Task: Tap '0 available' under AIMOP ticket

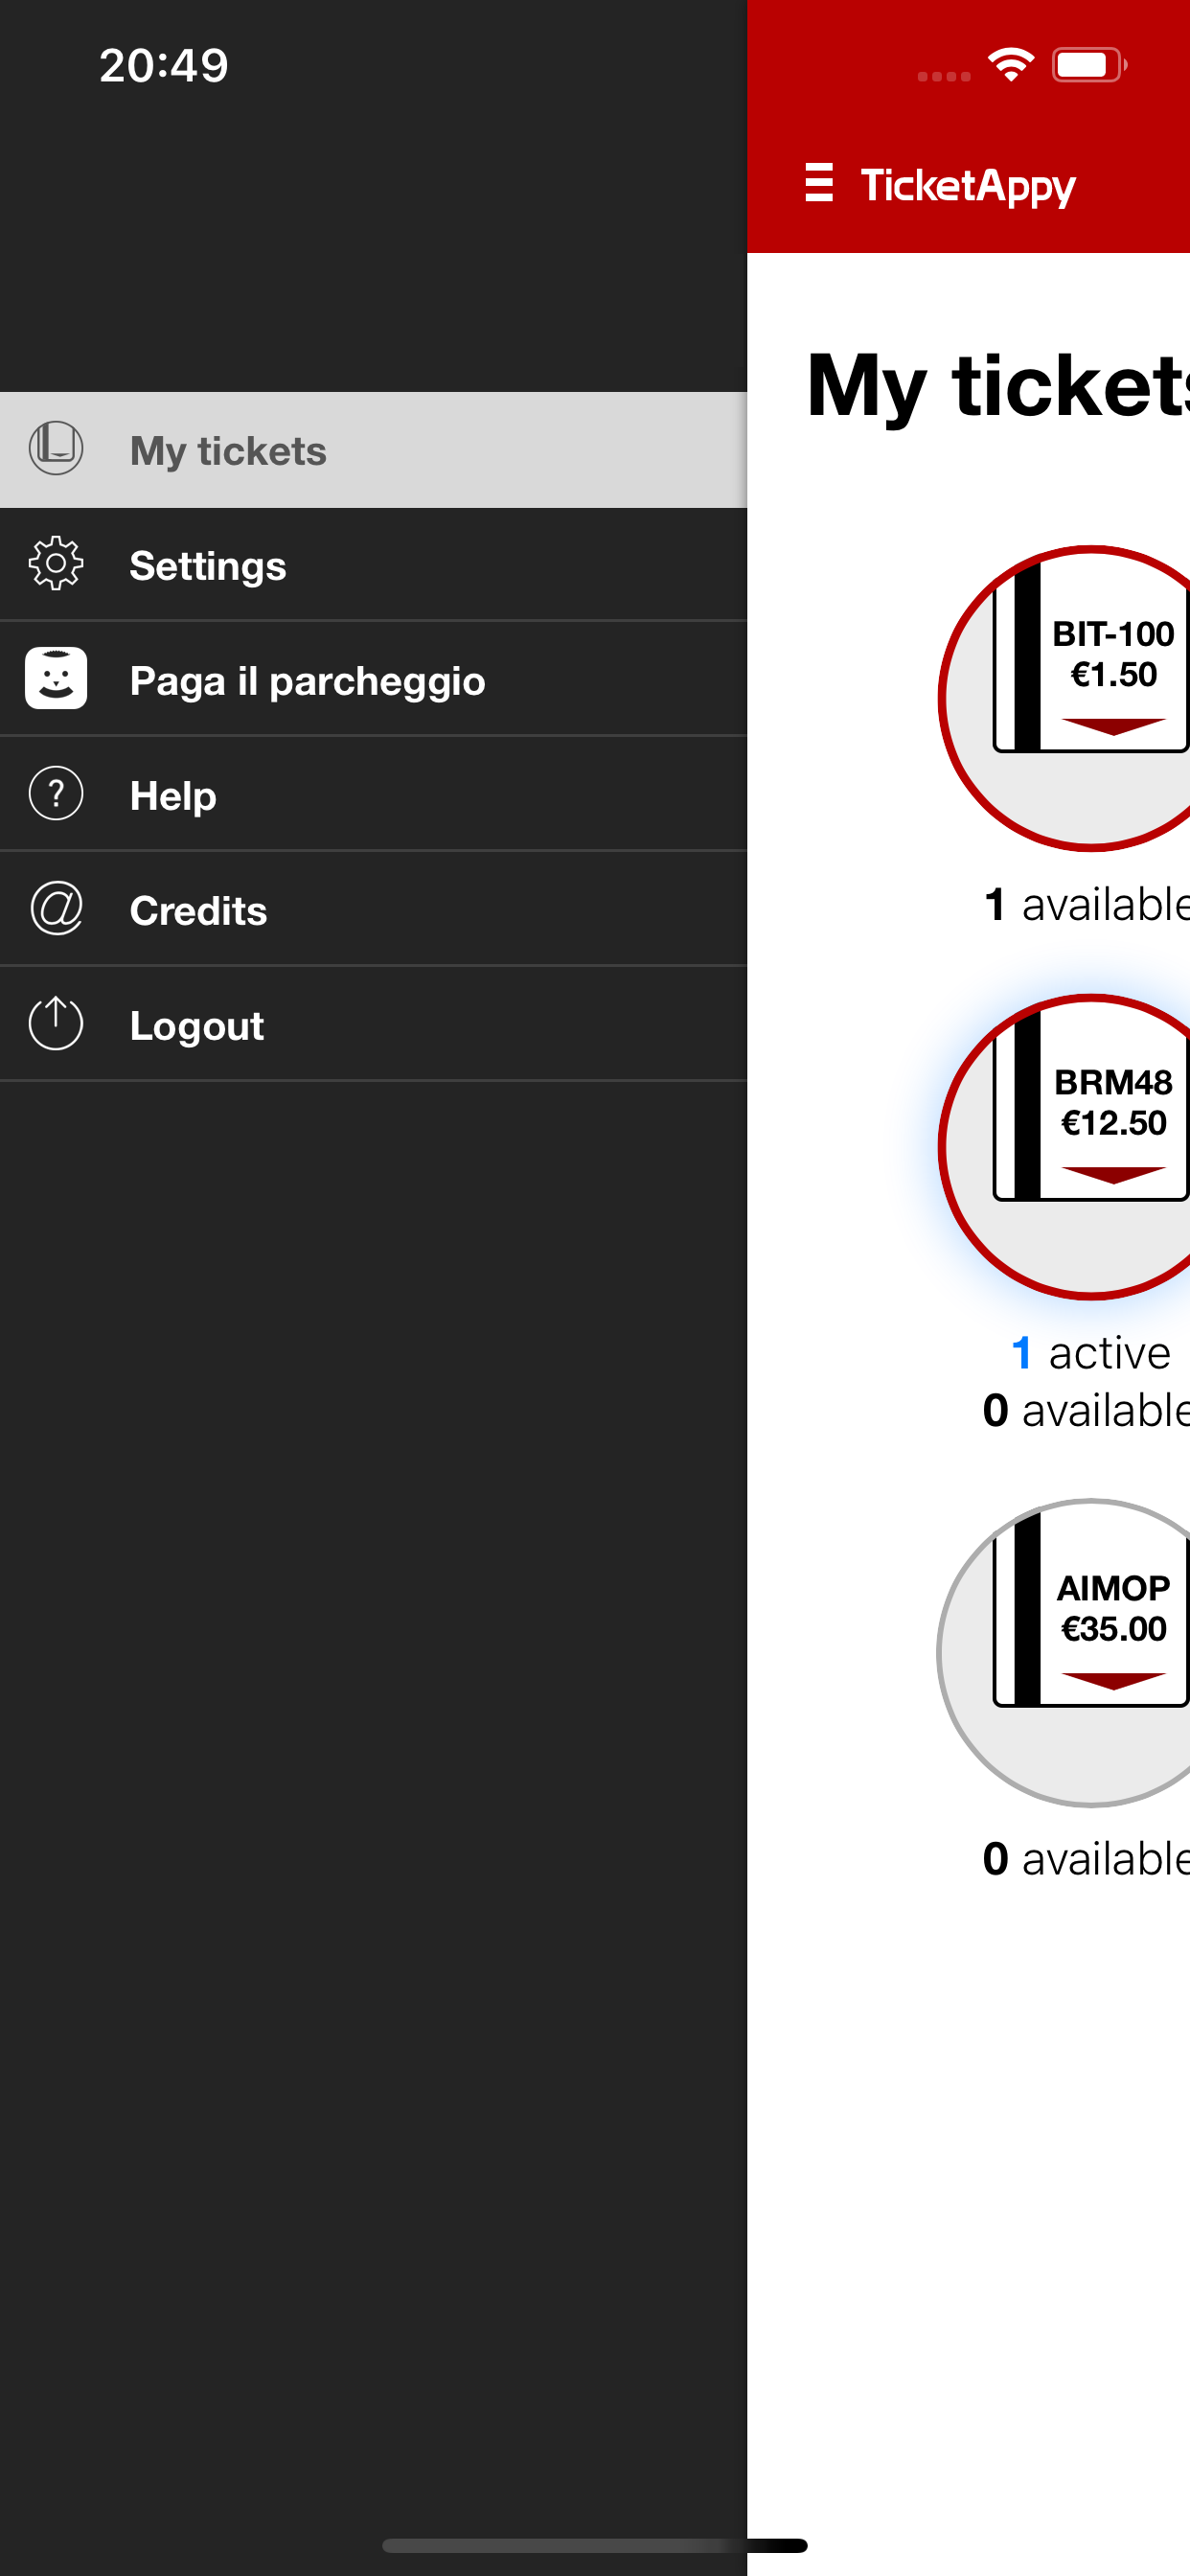Action: point(1087,1859)
